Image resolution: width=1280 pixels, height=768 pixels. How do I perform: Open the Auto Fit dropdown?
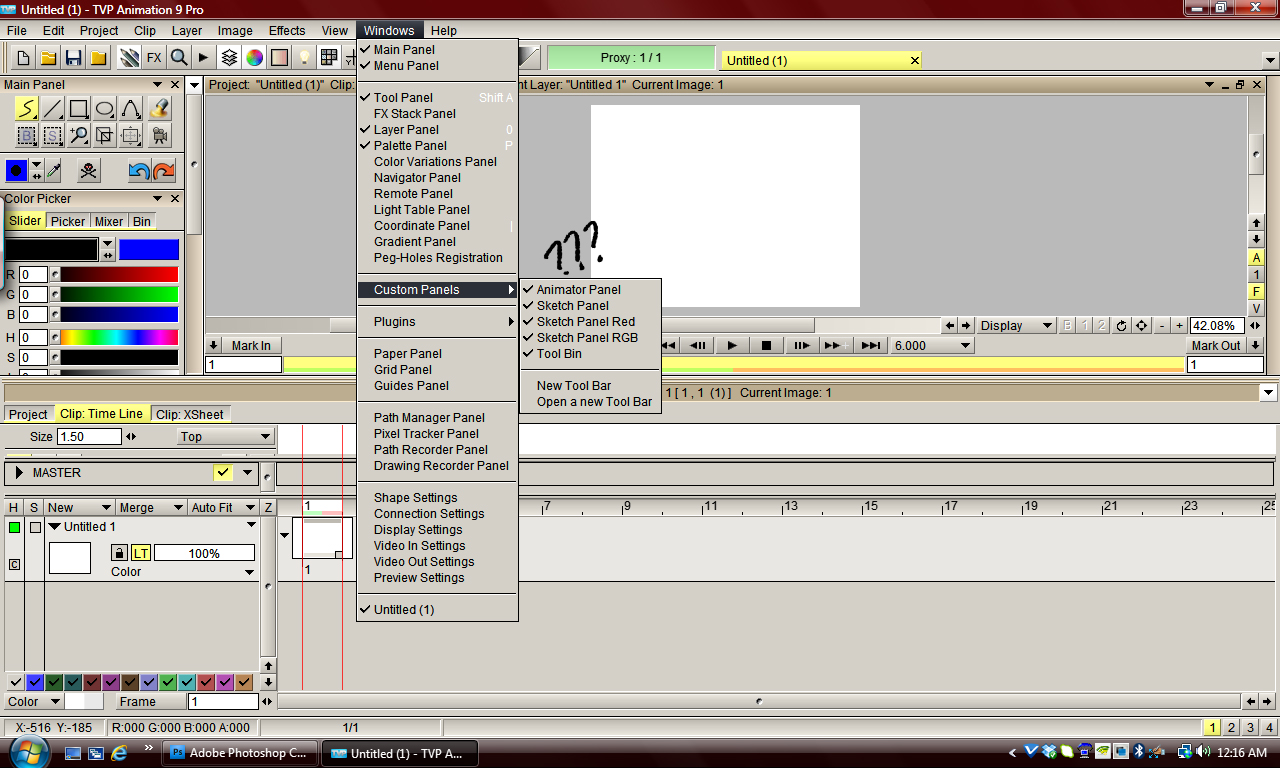coord(223,508)
